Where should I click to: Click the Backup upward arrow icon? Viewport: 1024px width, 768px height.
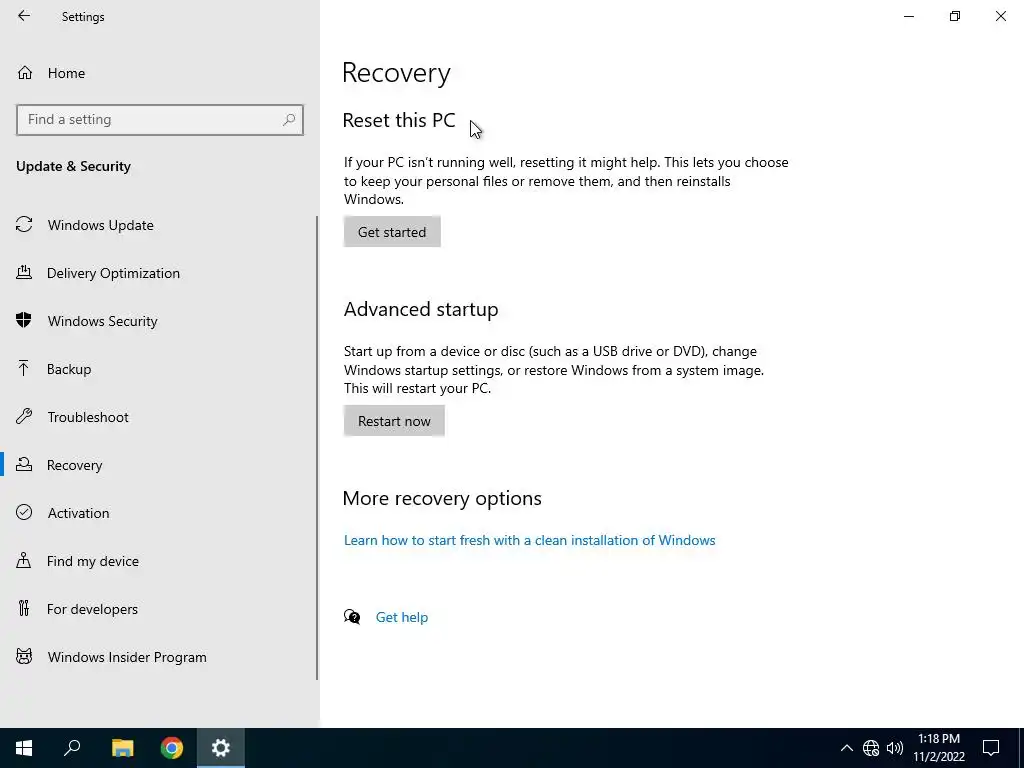tap(24, 368)
